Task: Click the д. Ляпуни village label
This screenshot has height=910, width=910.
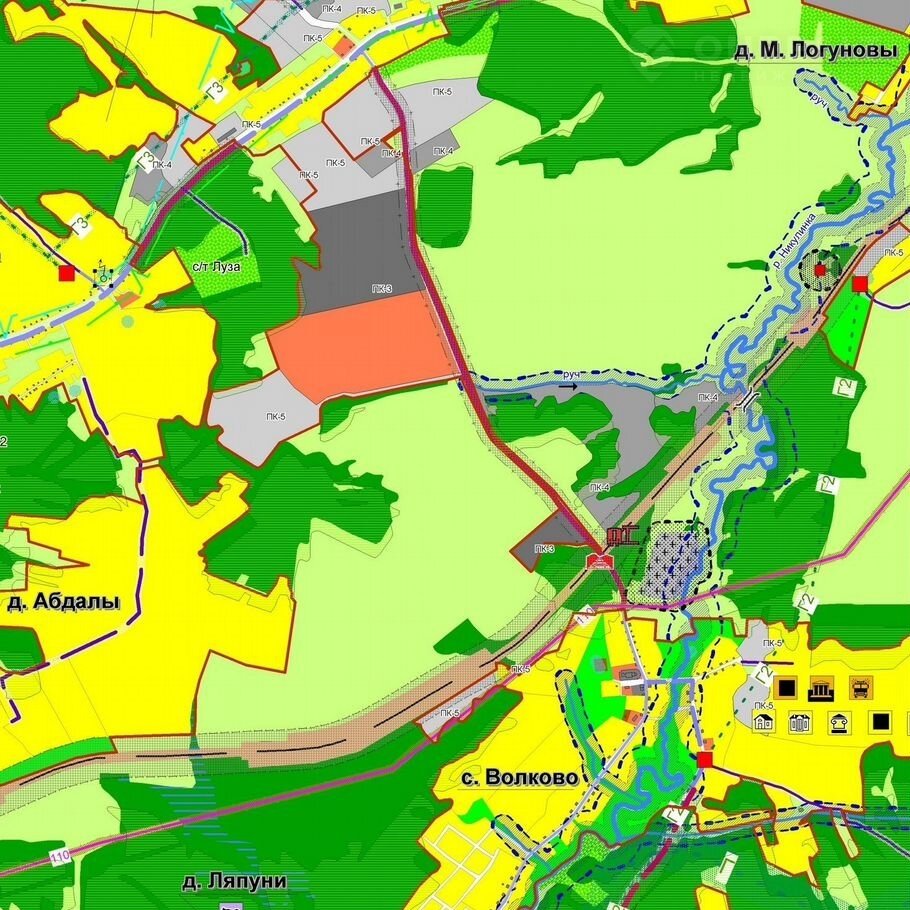Action: (x=235, y=881)
